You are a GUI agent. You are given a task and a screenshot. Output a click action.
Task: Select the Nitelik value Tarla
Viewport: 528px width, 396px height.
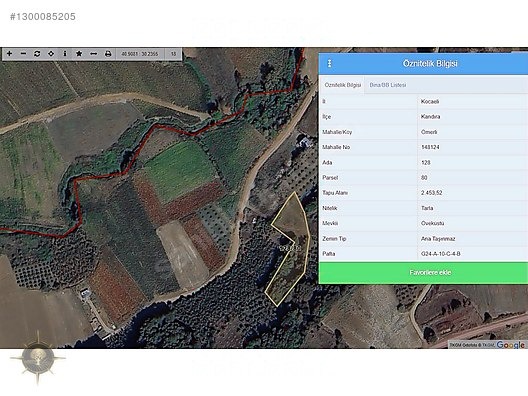pos(427,208)
